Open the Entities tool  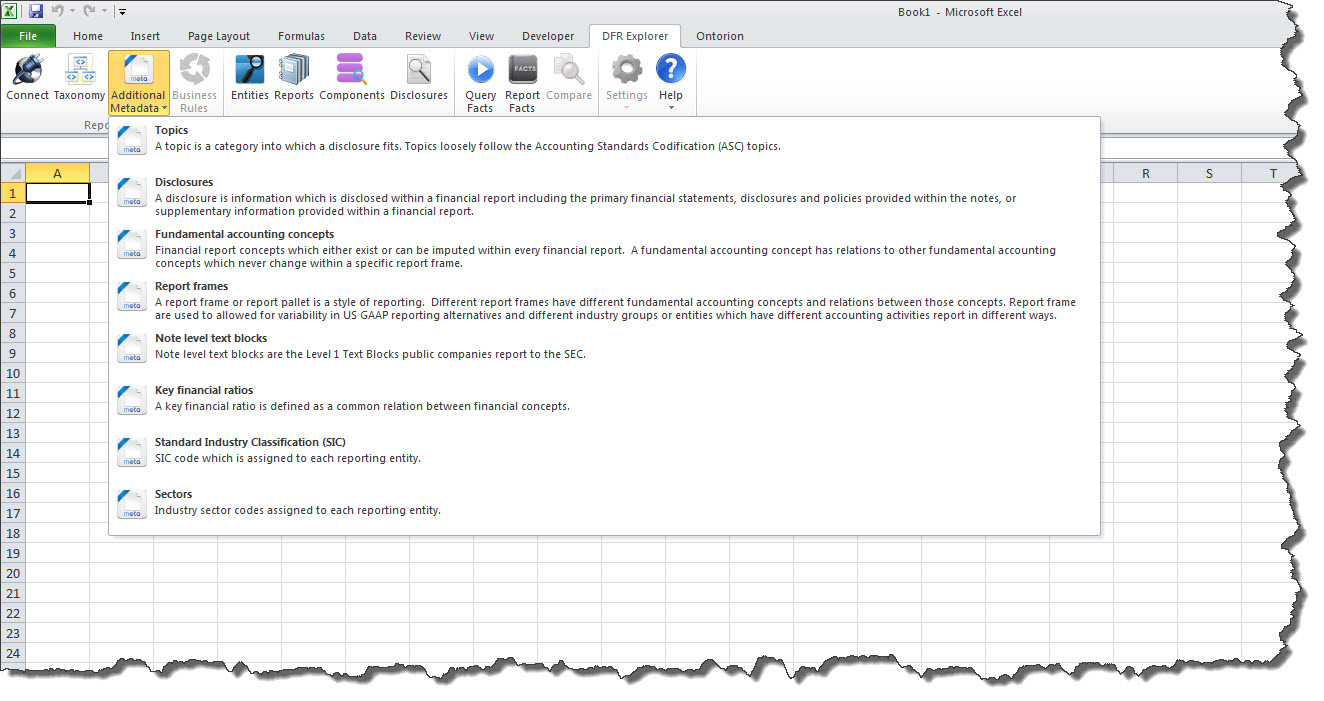click(x=250, y=79)
